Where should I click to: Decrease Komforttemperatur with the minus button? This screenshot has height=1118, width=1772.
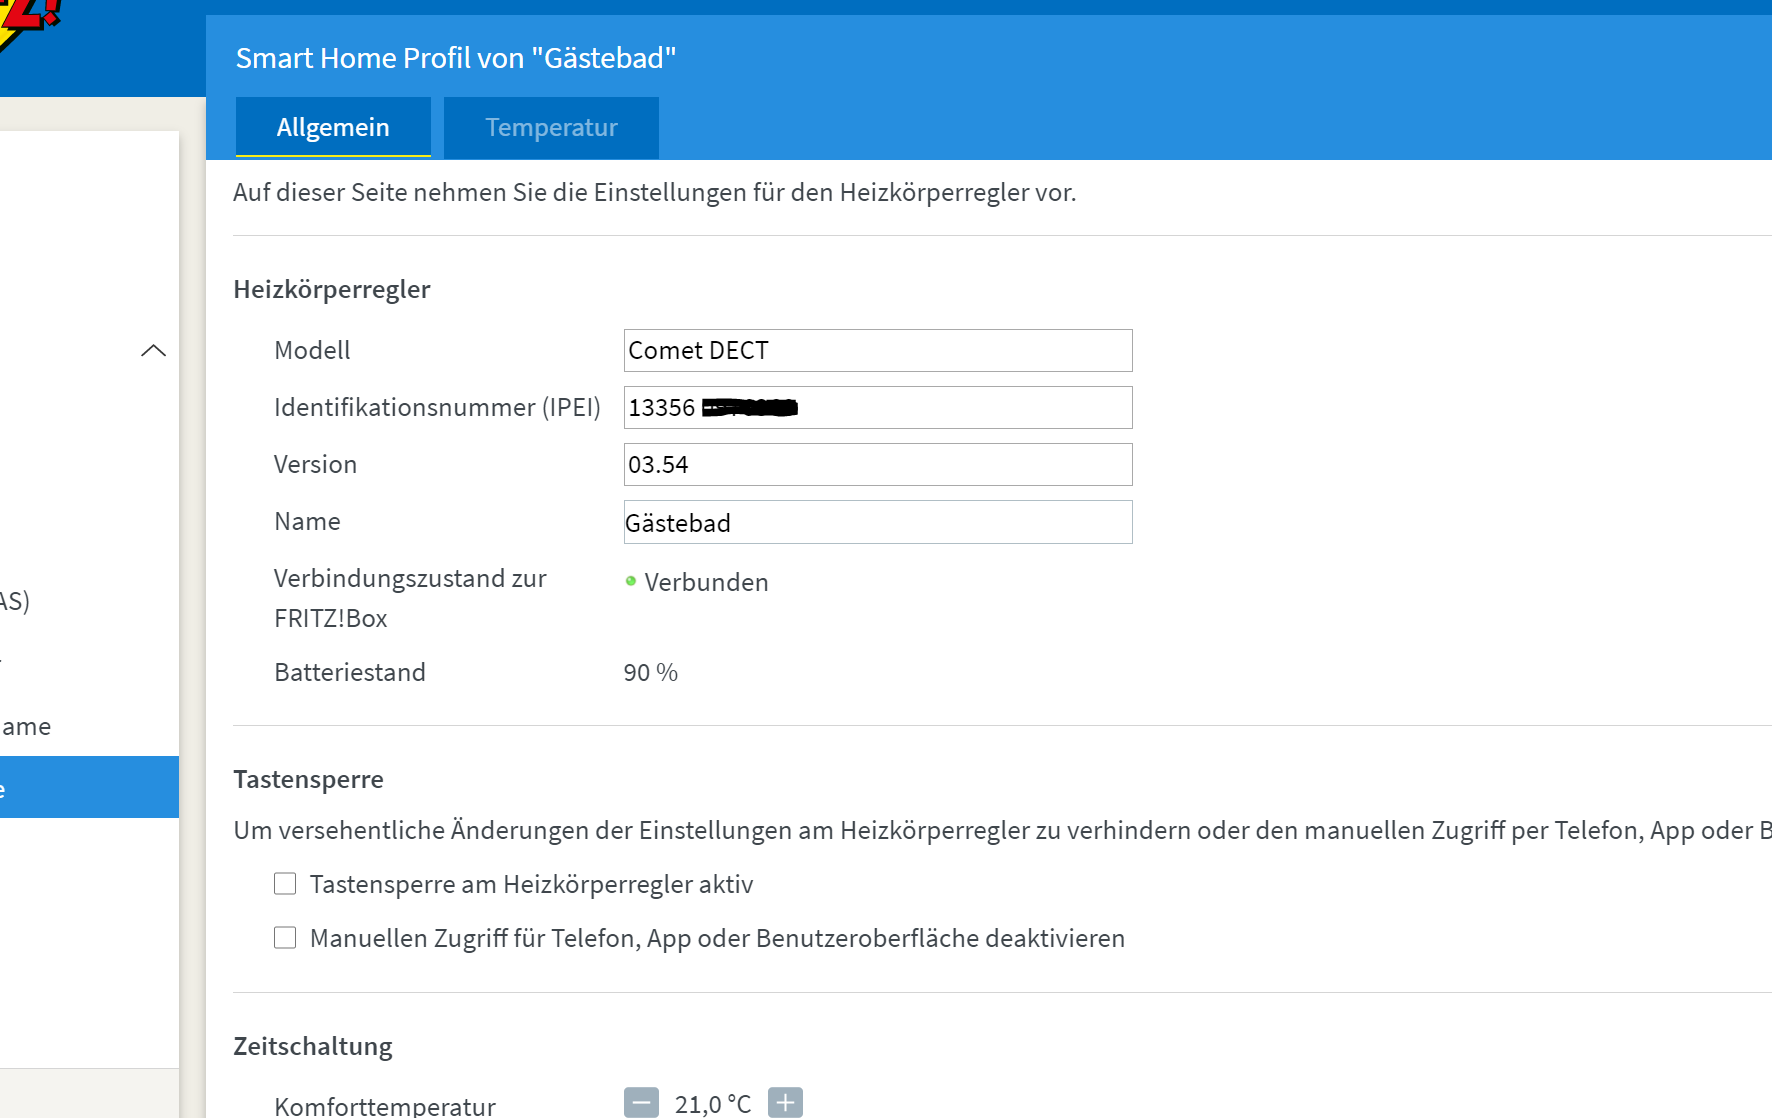pos(641,1102)
